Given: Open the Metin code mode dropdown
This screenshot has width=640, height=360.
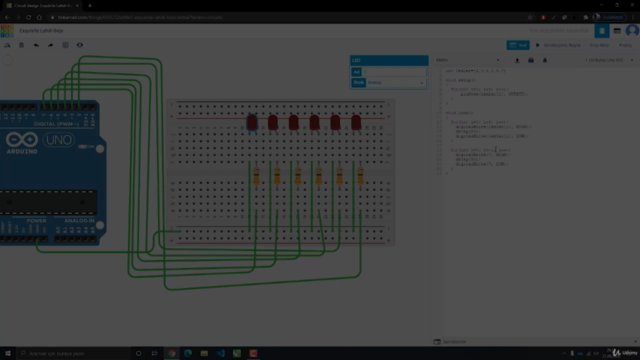Looking at the screenshot, I should tap(468, 60).
